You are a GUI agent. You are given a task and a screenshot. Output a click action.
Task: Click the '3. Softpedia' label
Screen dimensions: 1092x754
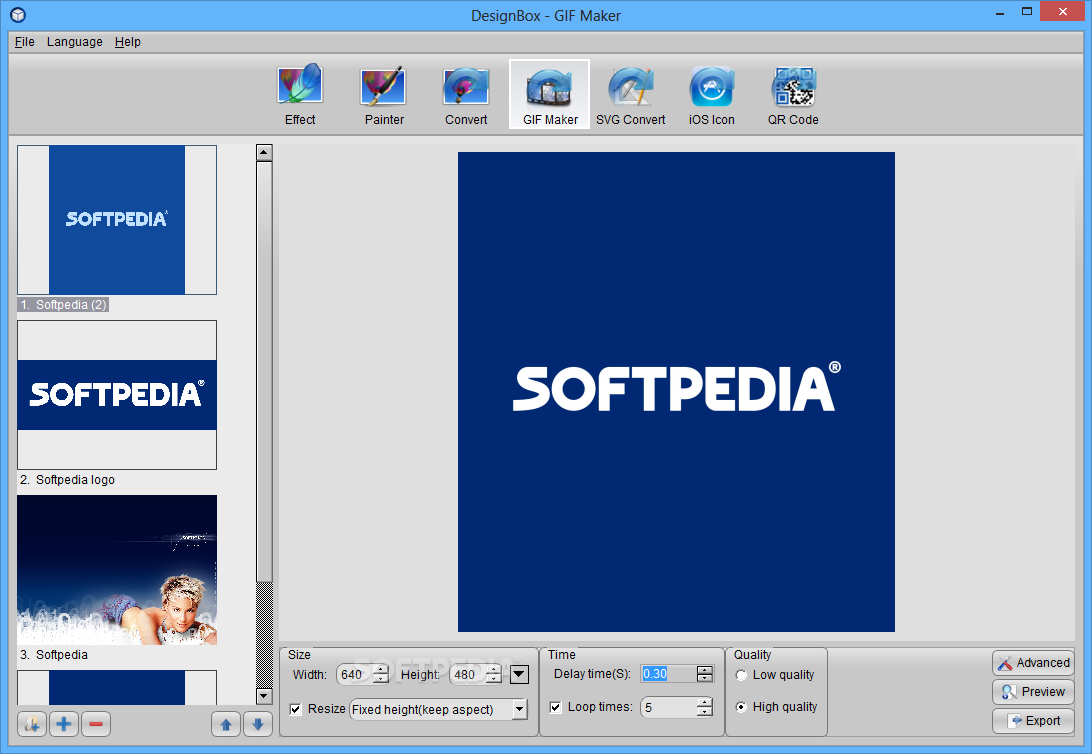(x=54, y=655)
